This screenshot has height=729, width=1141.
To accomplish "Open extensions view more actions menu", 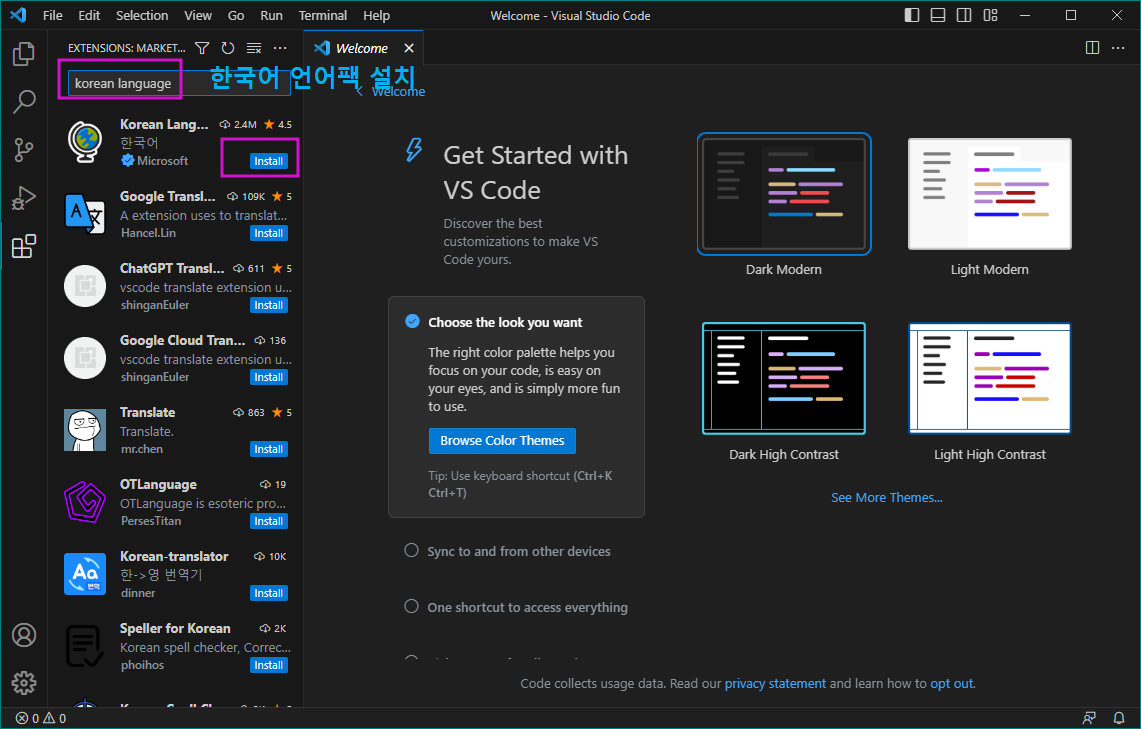I will 280,48.
